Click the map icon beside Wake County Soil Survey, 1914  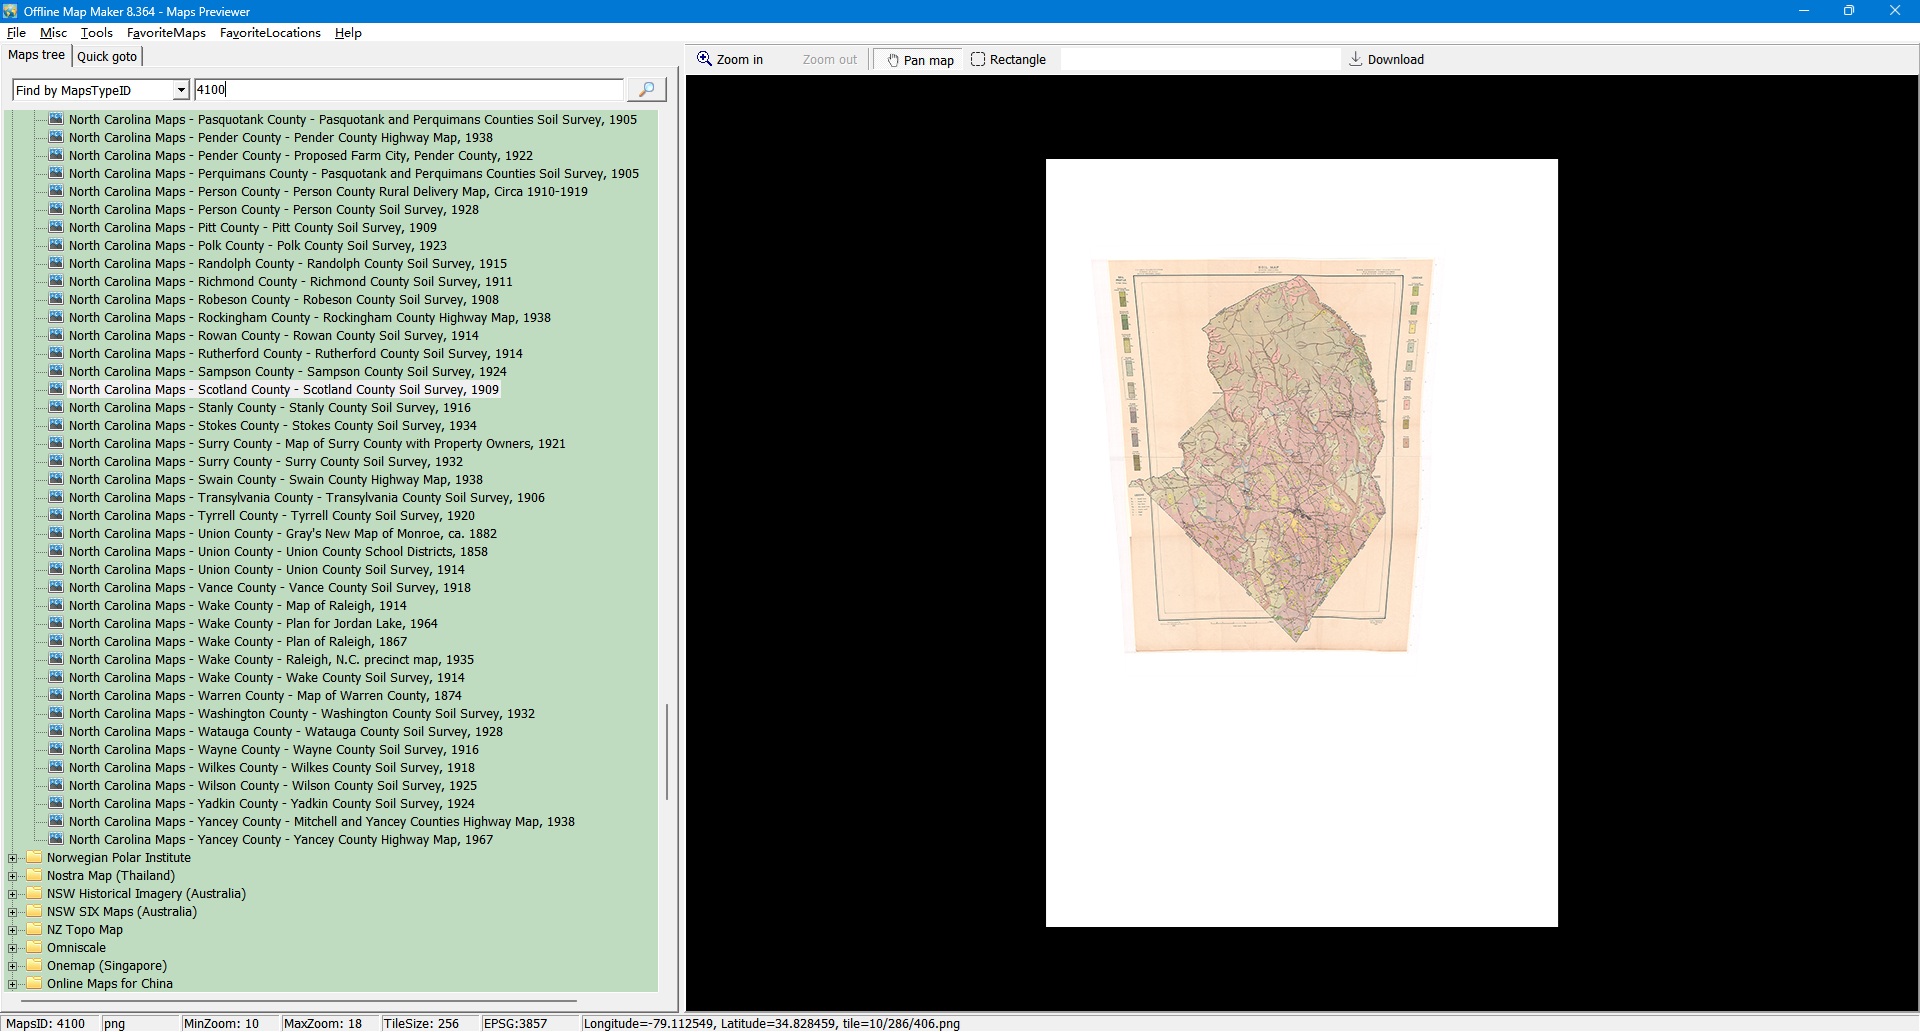click(x=56, y=678)
